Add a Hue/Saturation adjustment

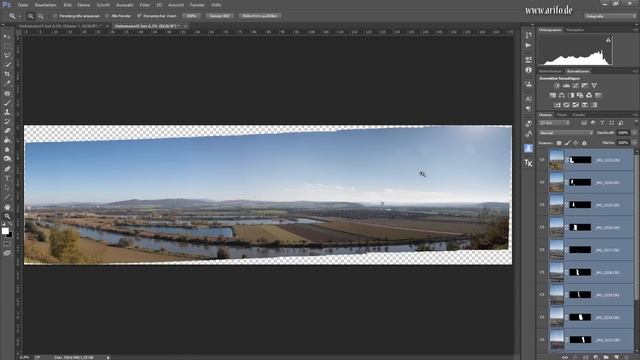pyautogui.click(x=553, y=95)
